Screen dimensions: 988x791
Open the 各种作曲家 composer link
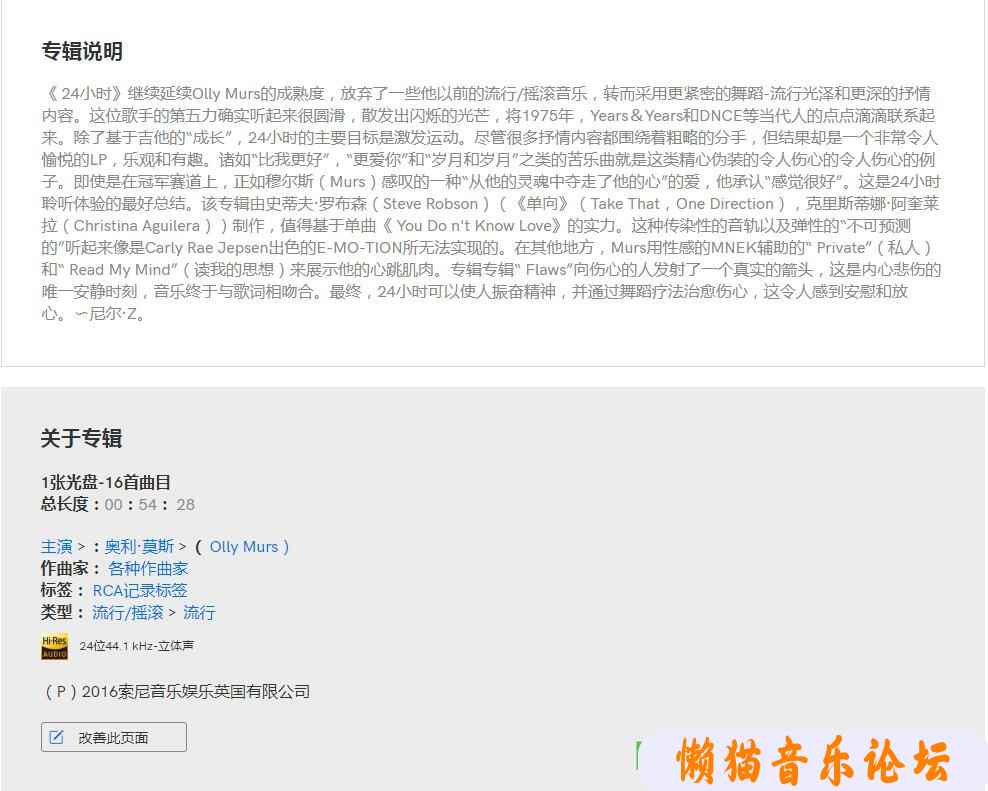(148, 569)
